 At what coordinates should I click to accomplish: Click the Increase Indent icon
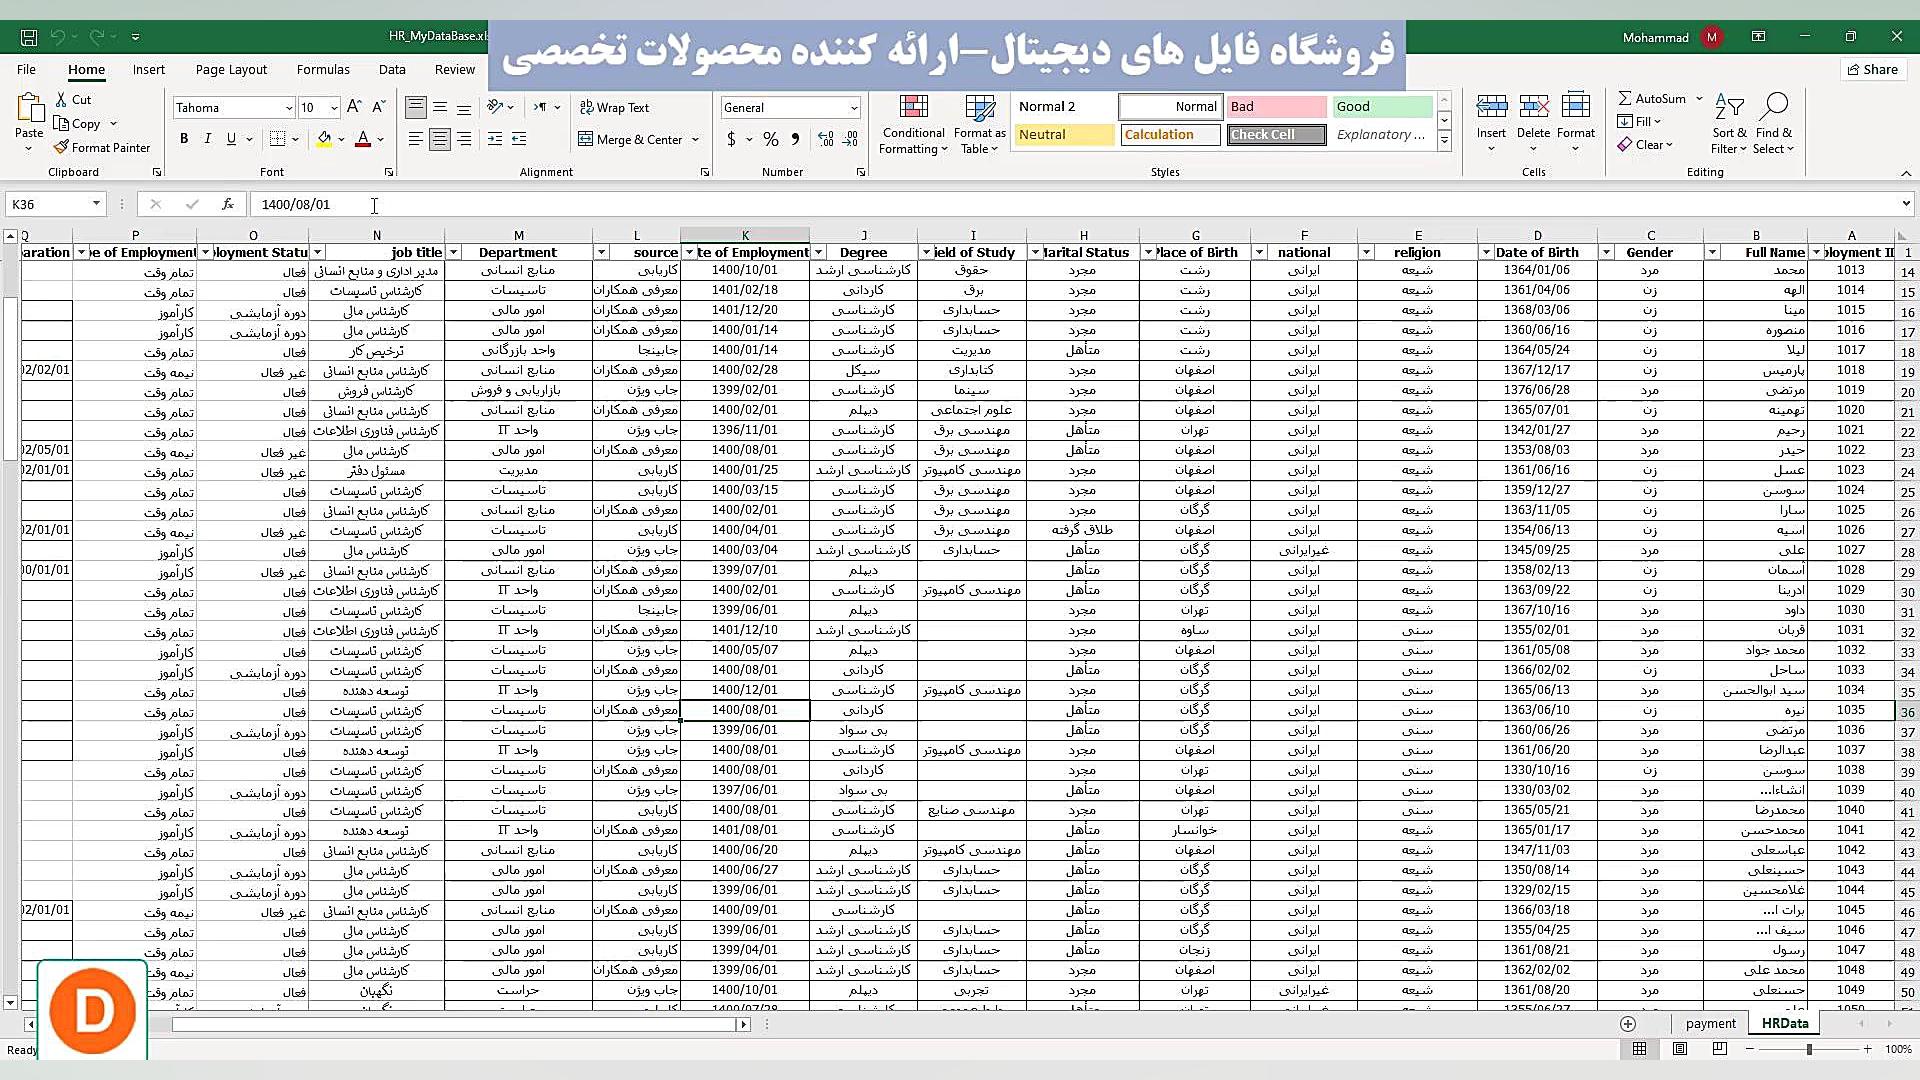pyautogui.click(x=519, y=139)
